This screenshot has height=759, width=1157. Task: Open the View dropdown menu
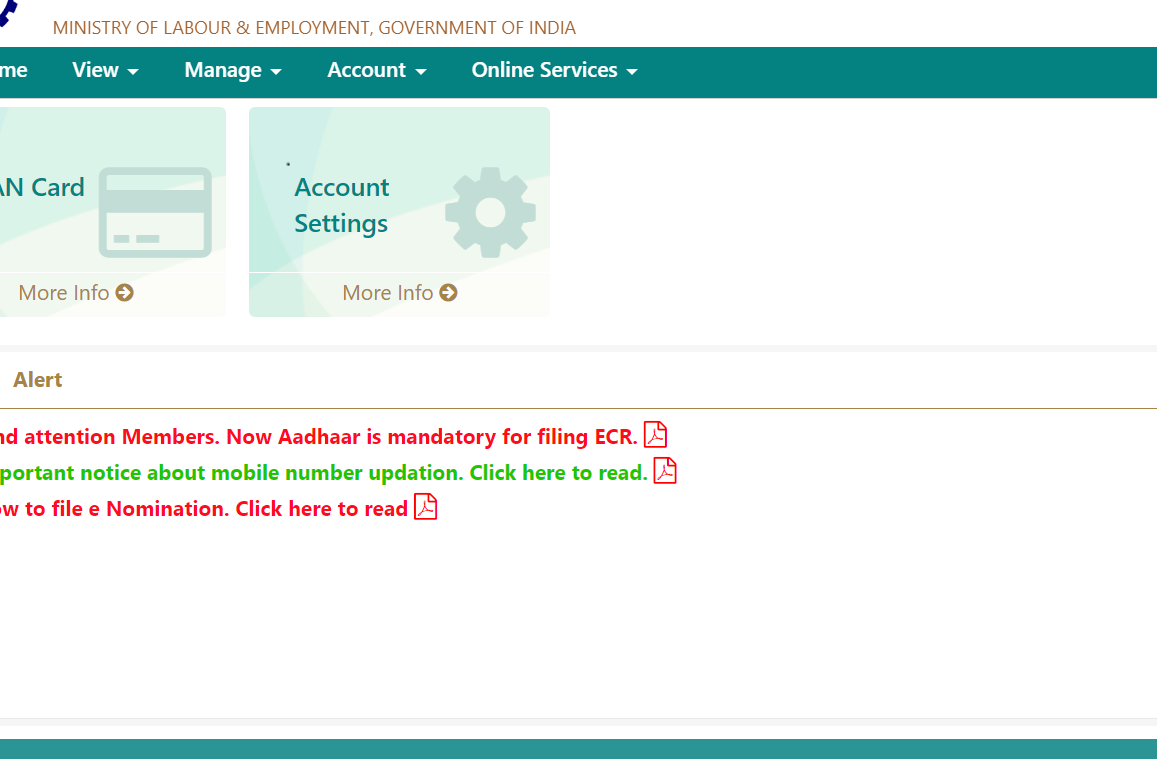pos(105,70)
